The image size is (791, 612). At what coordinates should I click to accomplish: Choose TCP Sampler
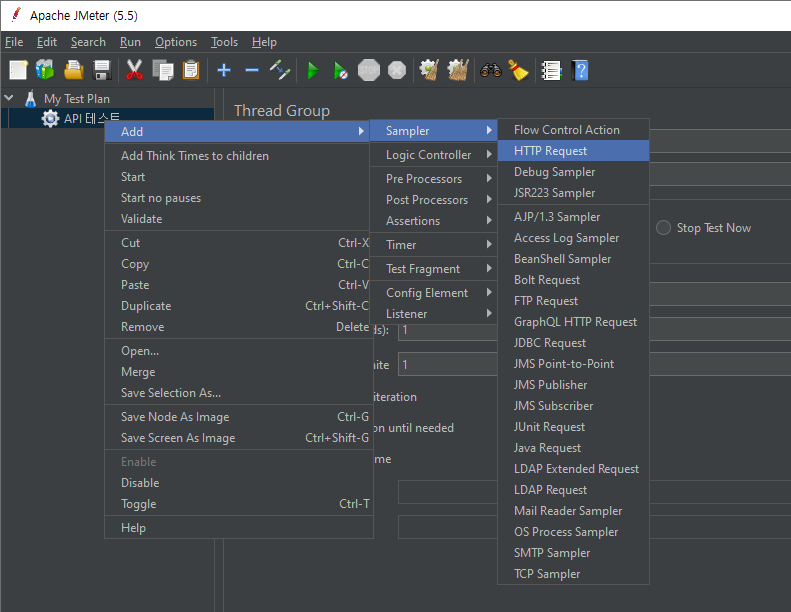point(573,574)
